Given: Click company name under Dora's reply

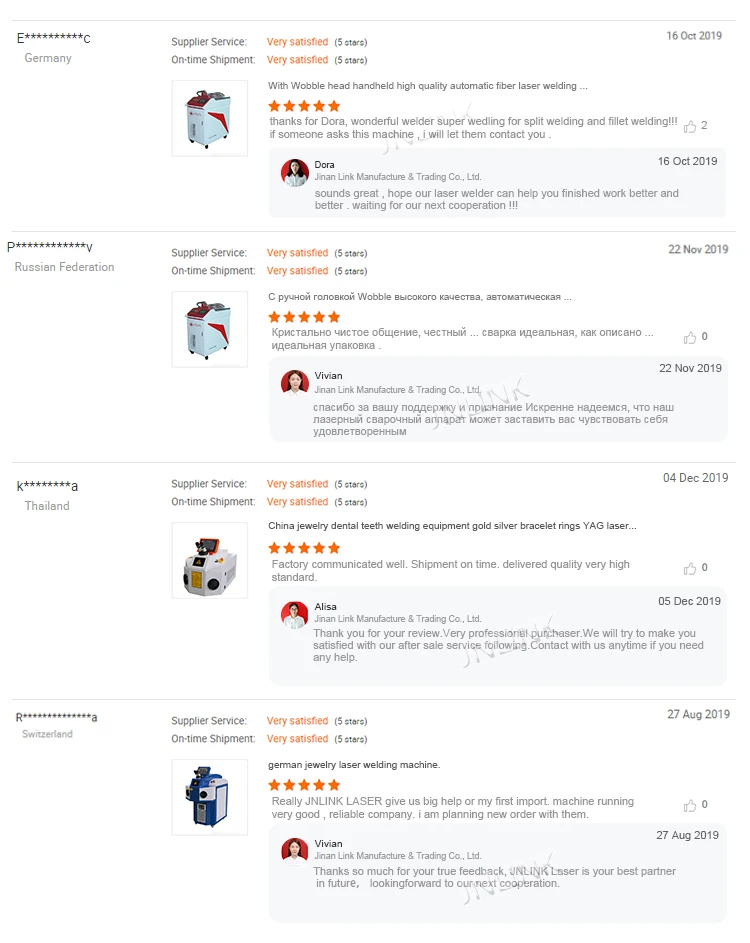Looking at the screenshot, I should coord(398,177).
